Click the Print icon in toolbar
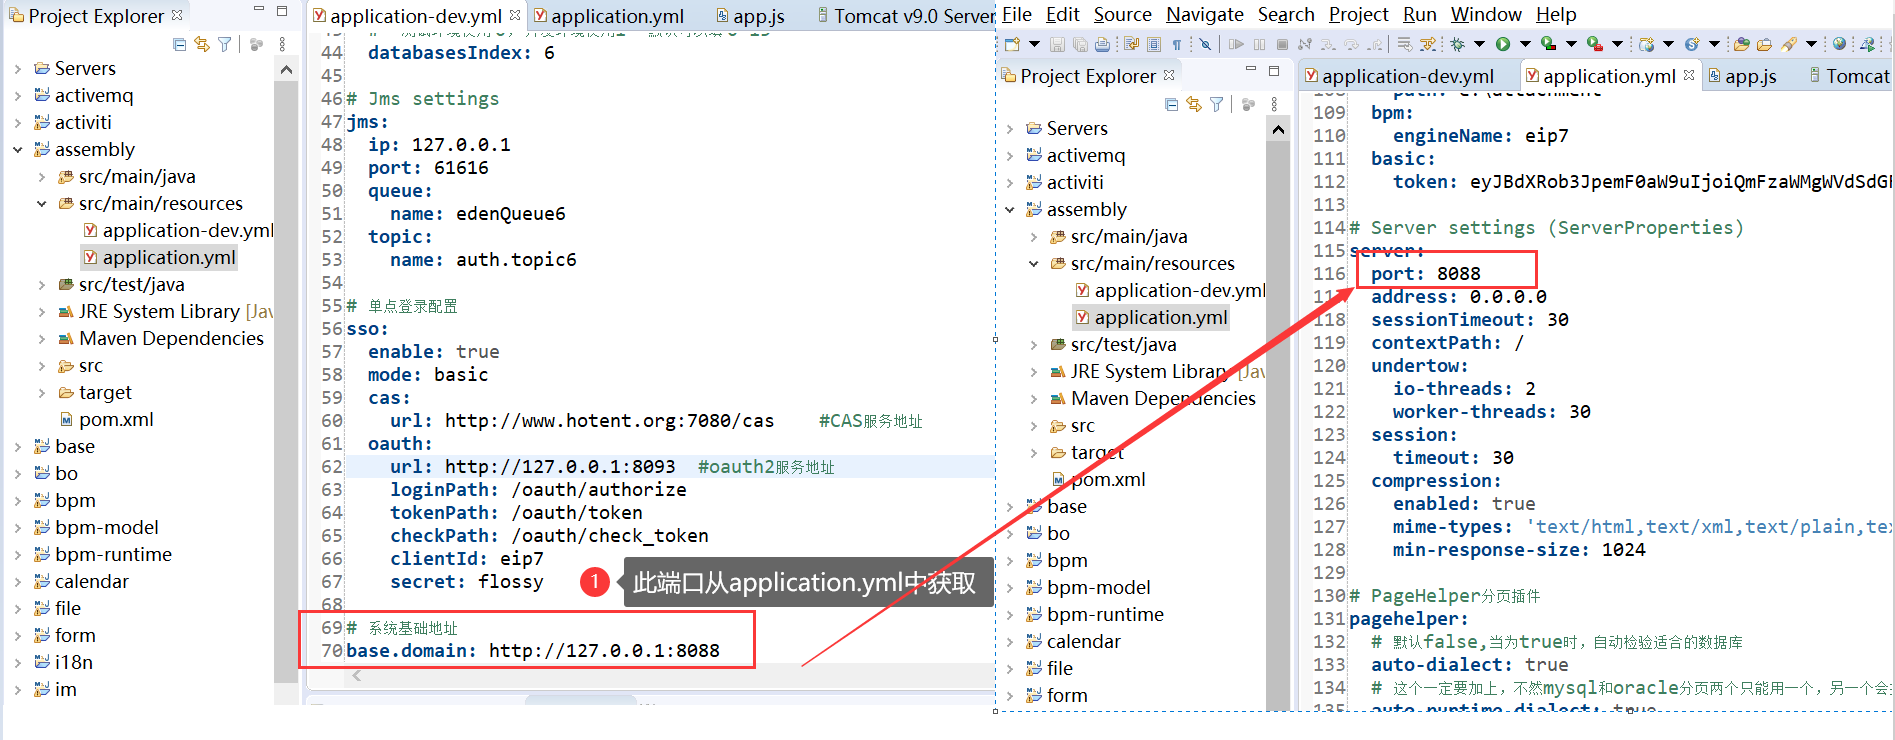This screenshot has height=740, width=1895. click(1102, 44)
